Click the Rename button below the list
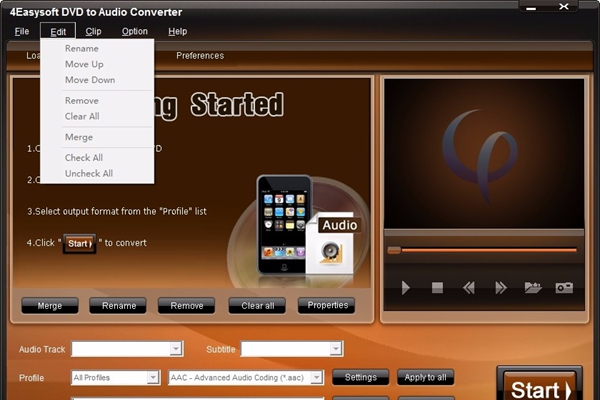Image resolution: width=600 pixels, height=400 pixels. 118,306
